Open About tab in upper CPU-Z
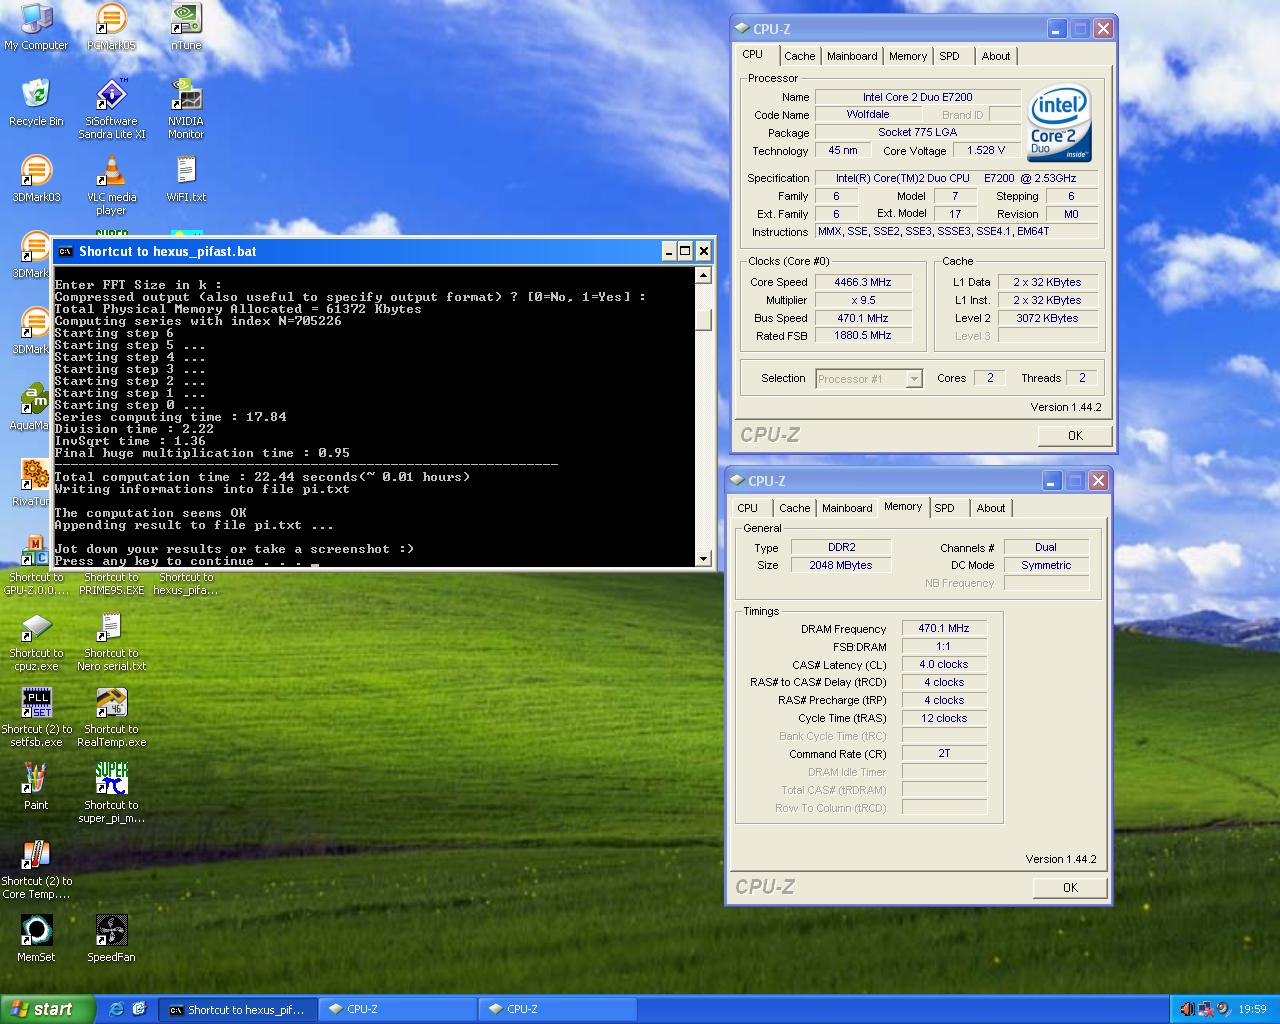 (x=995, y=56)
